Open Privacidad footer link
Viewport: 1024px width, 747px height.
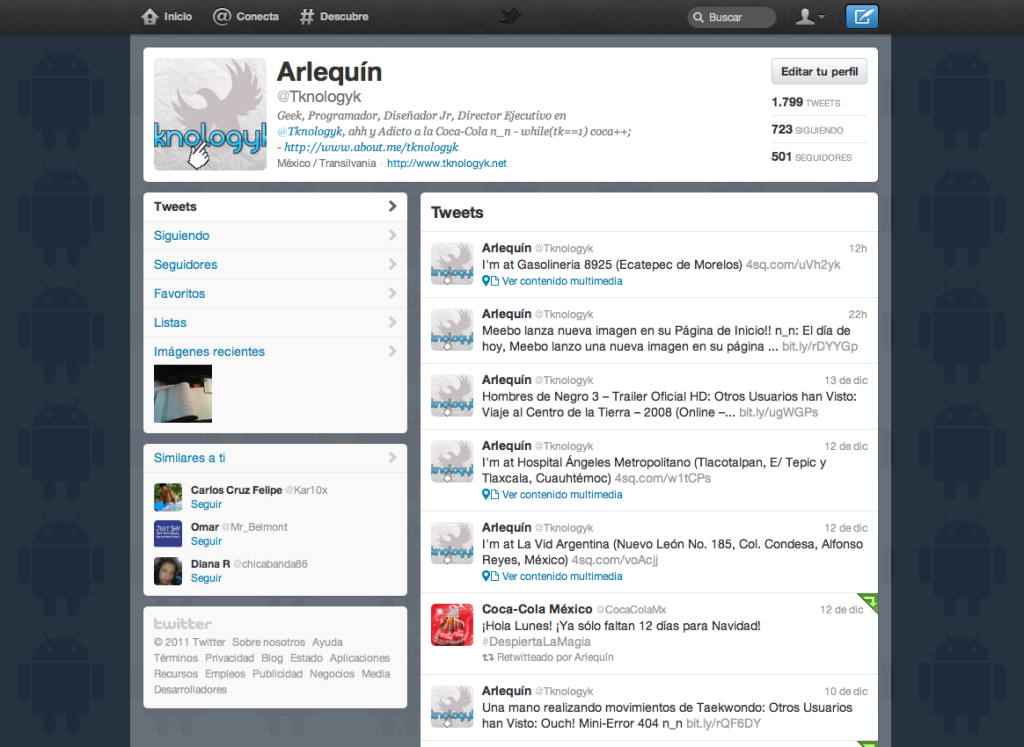tap(229, 658)
